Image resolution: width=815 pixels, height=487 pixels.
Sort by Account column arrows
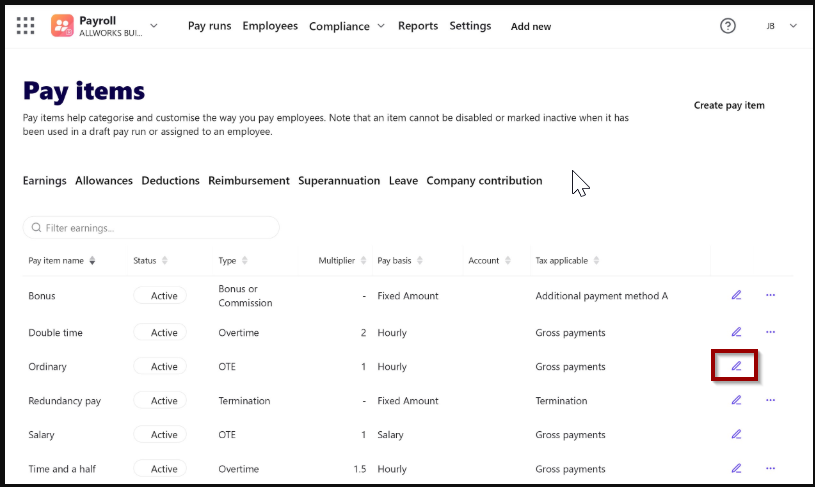coord(508,260)
